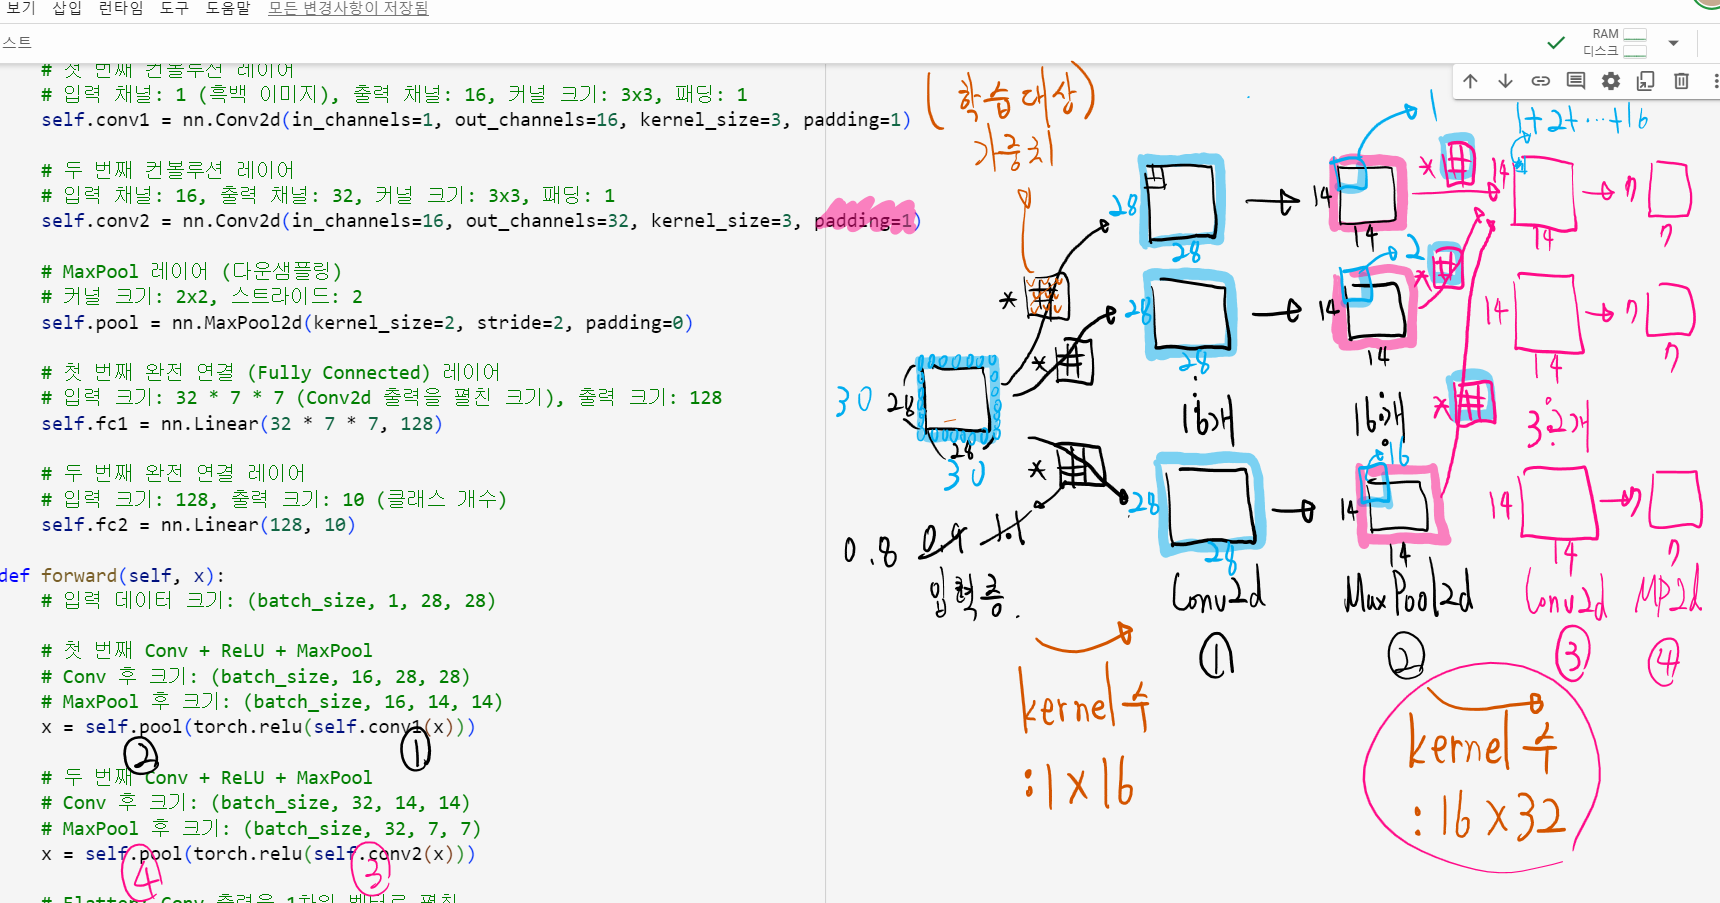
Task: Open the 도구 menu
Action: tap(174, 8)
